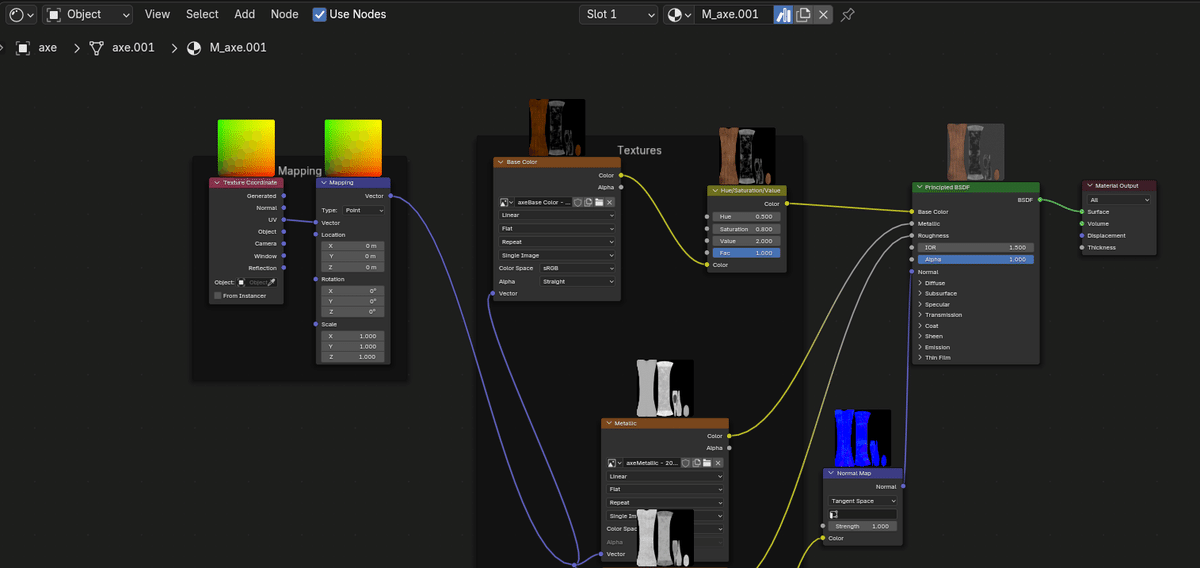Image resolution: width=1200 pixels, height=568 pixels.
Task: Browse images in Base Color node
Action: 506,202
